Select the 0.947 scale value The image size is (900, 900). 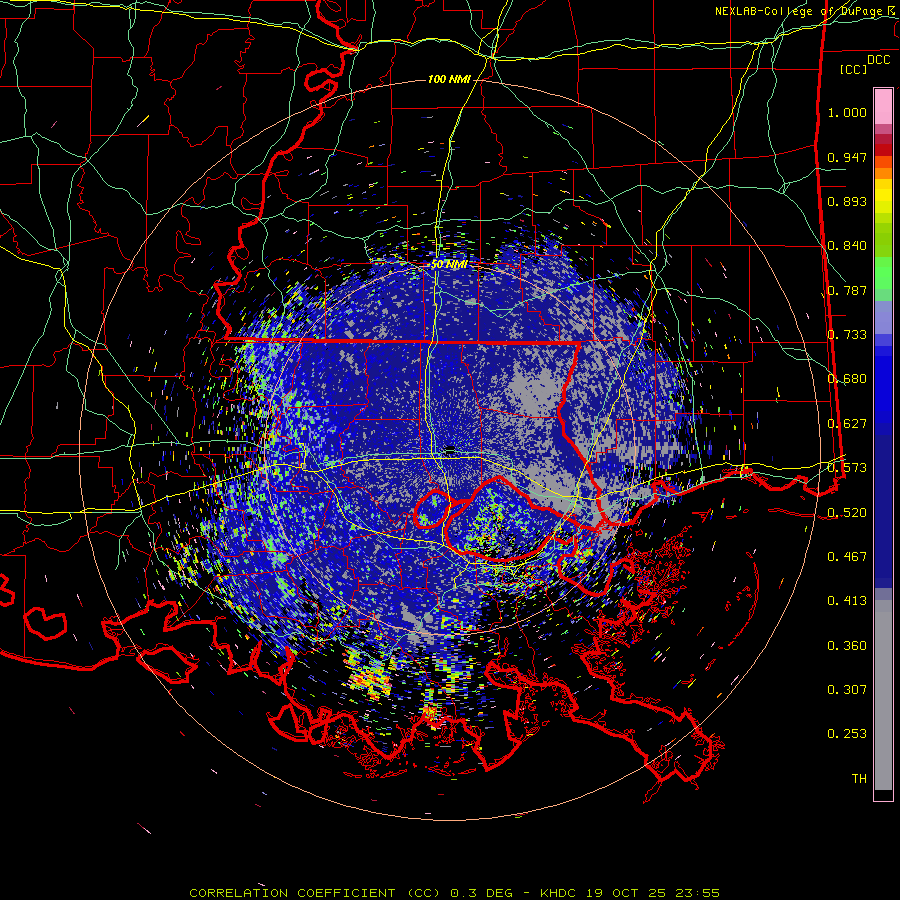(x=847, y=157)
